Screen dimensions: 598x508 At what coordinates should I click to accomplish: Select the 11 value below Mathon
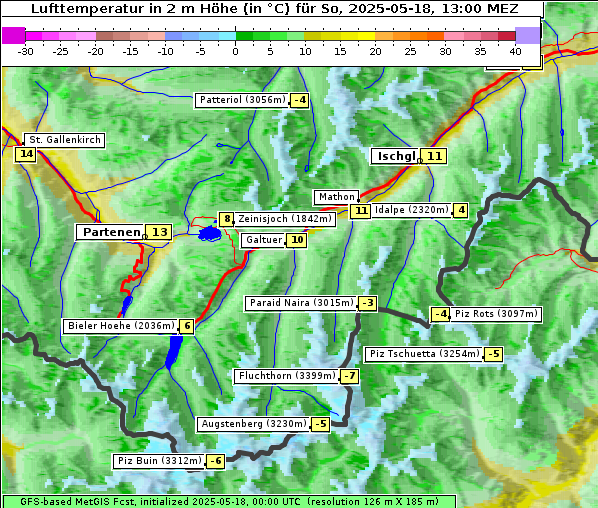point(360,211)
